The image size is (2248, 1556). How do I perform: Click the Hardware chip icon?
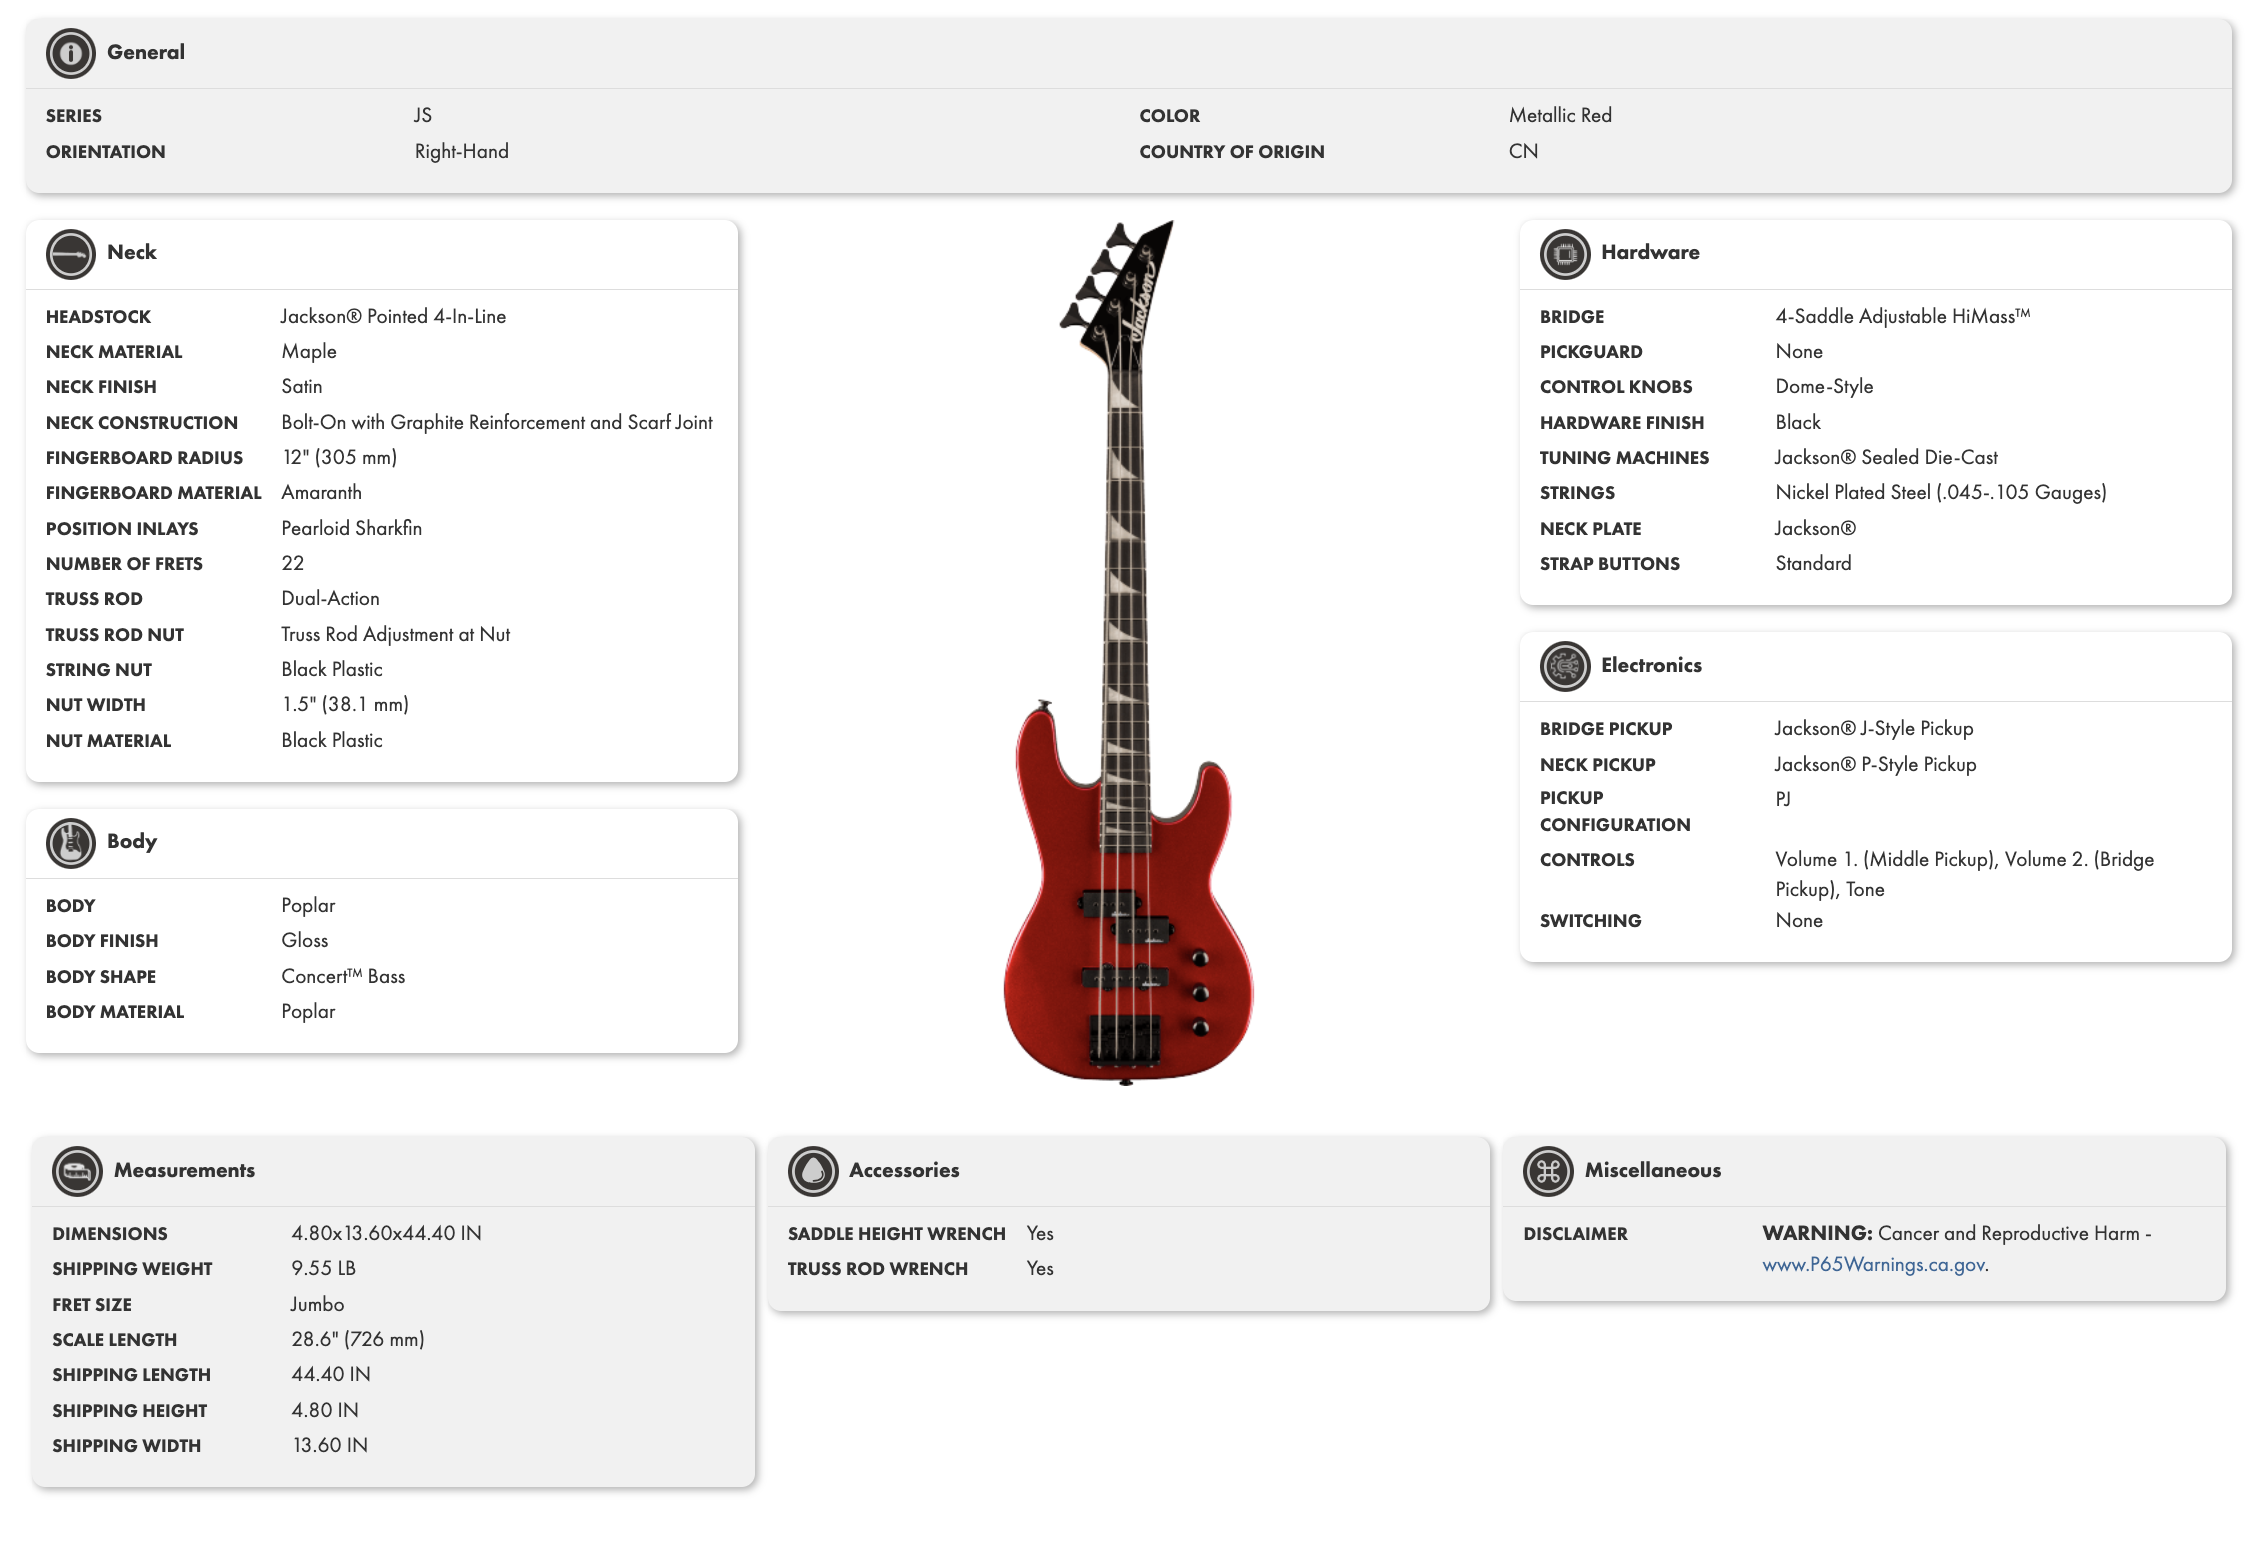1565,254
